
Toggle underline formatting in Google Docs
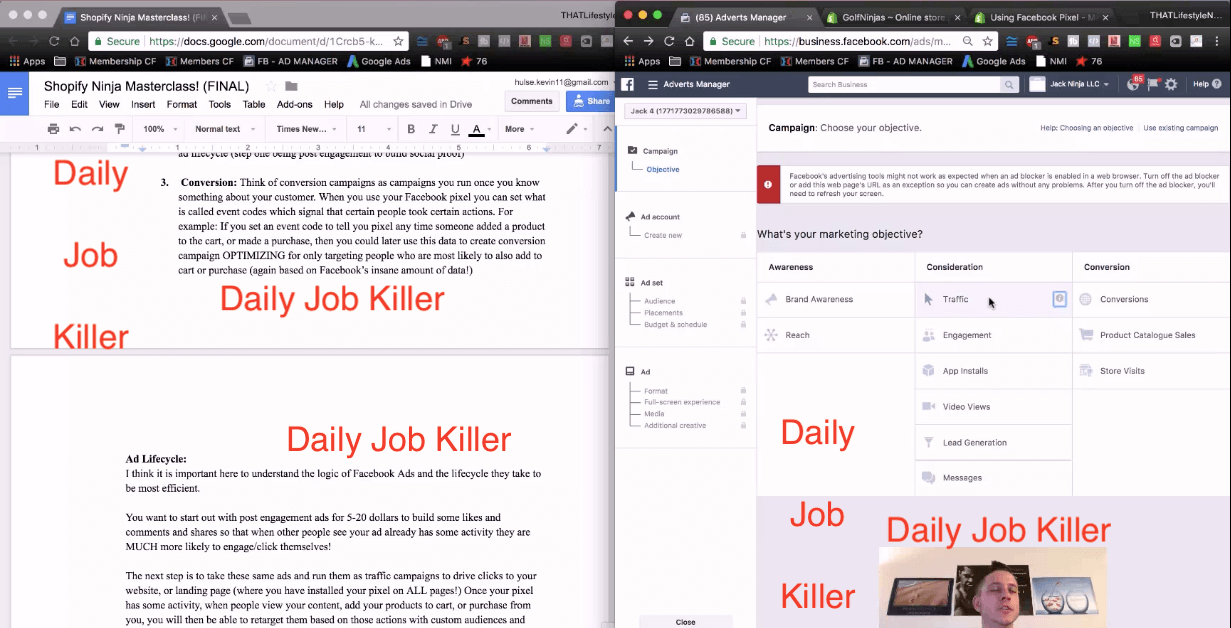455,129
